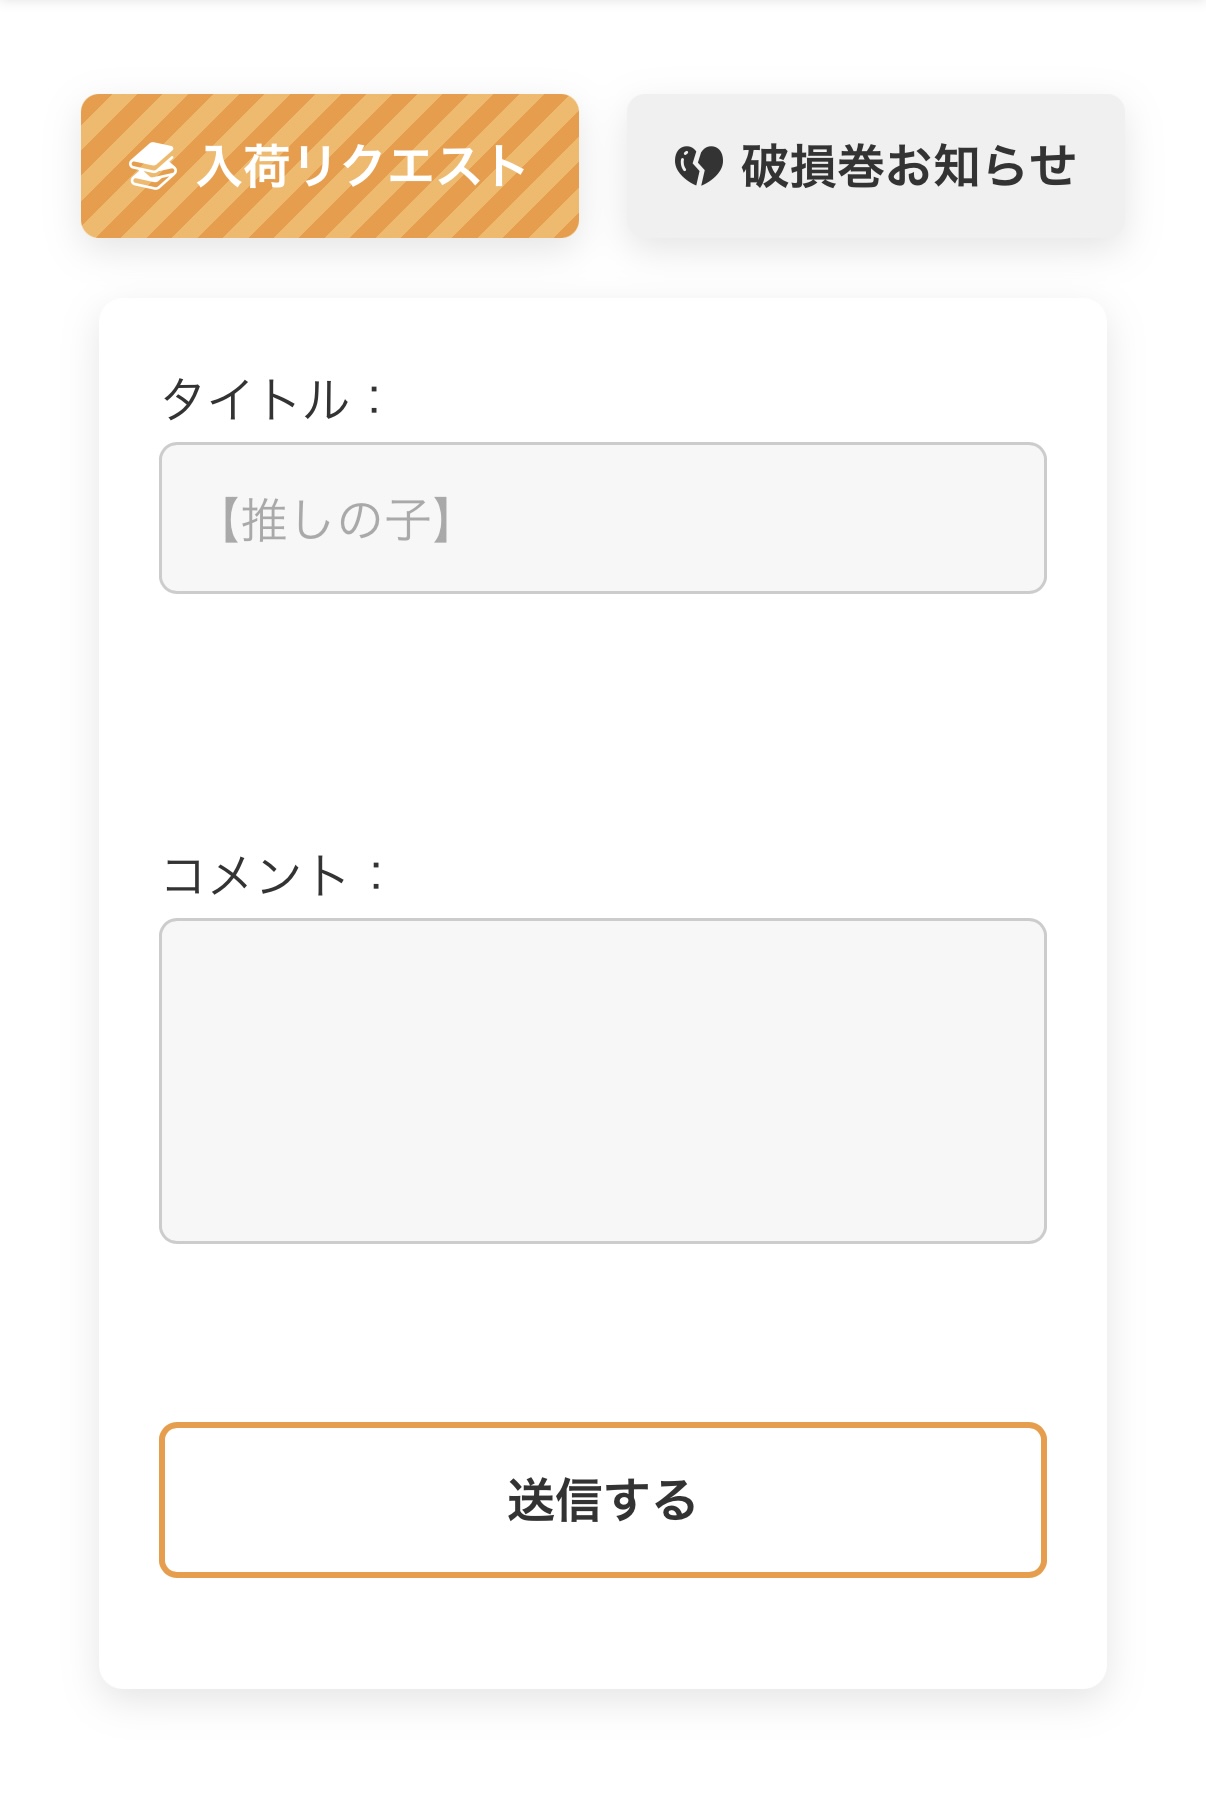Click the stacked books icon
Image resolution: width=1206 pixels, height=1812 pixels.
(x=153, y=166)
